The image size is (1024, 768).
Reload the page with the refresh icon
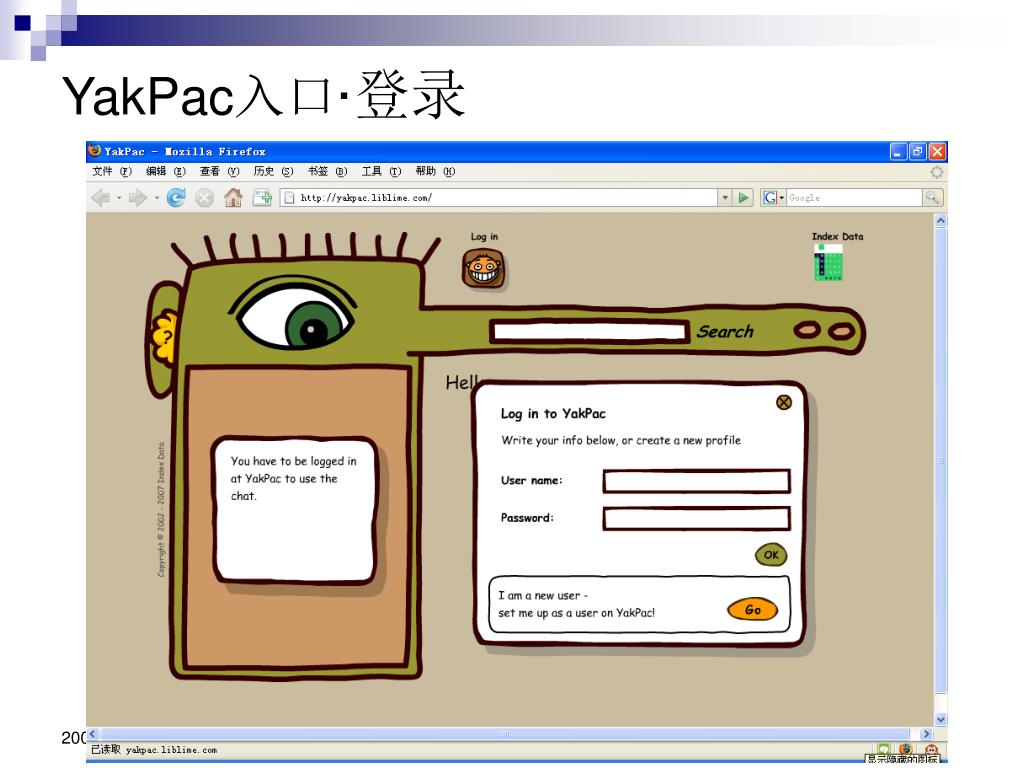point(176,197)
